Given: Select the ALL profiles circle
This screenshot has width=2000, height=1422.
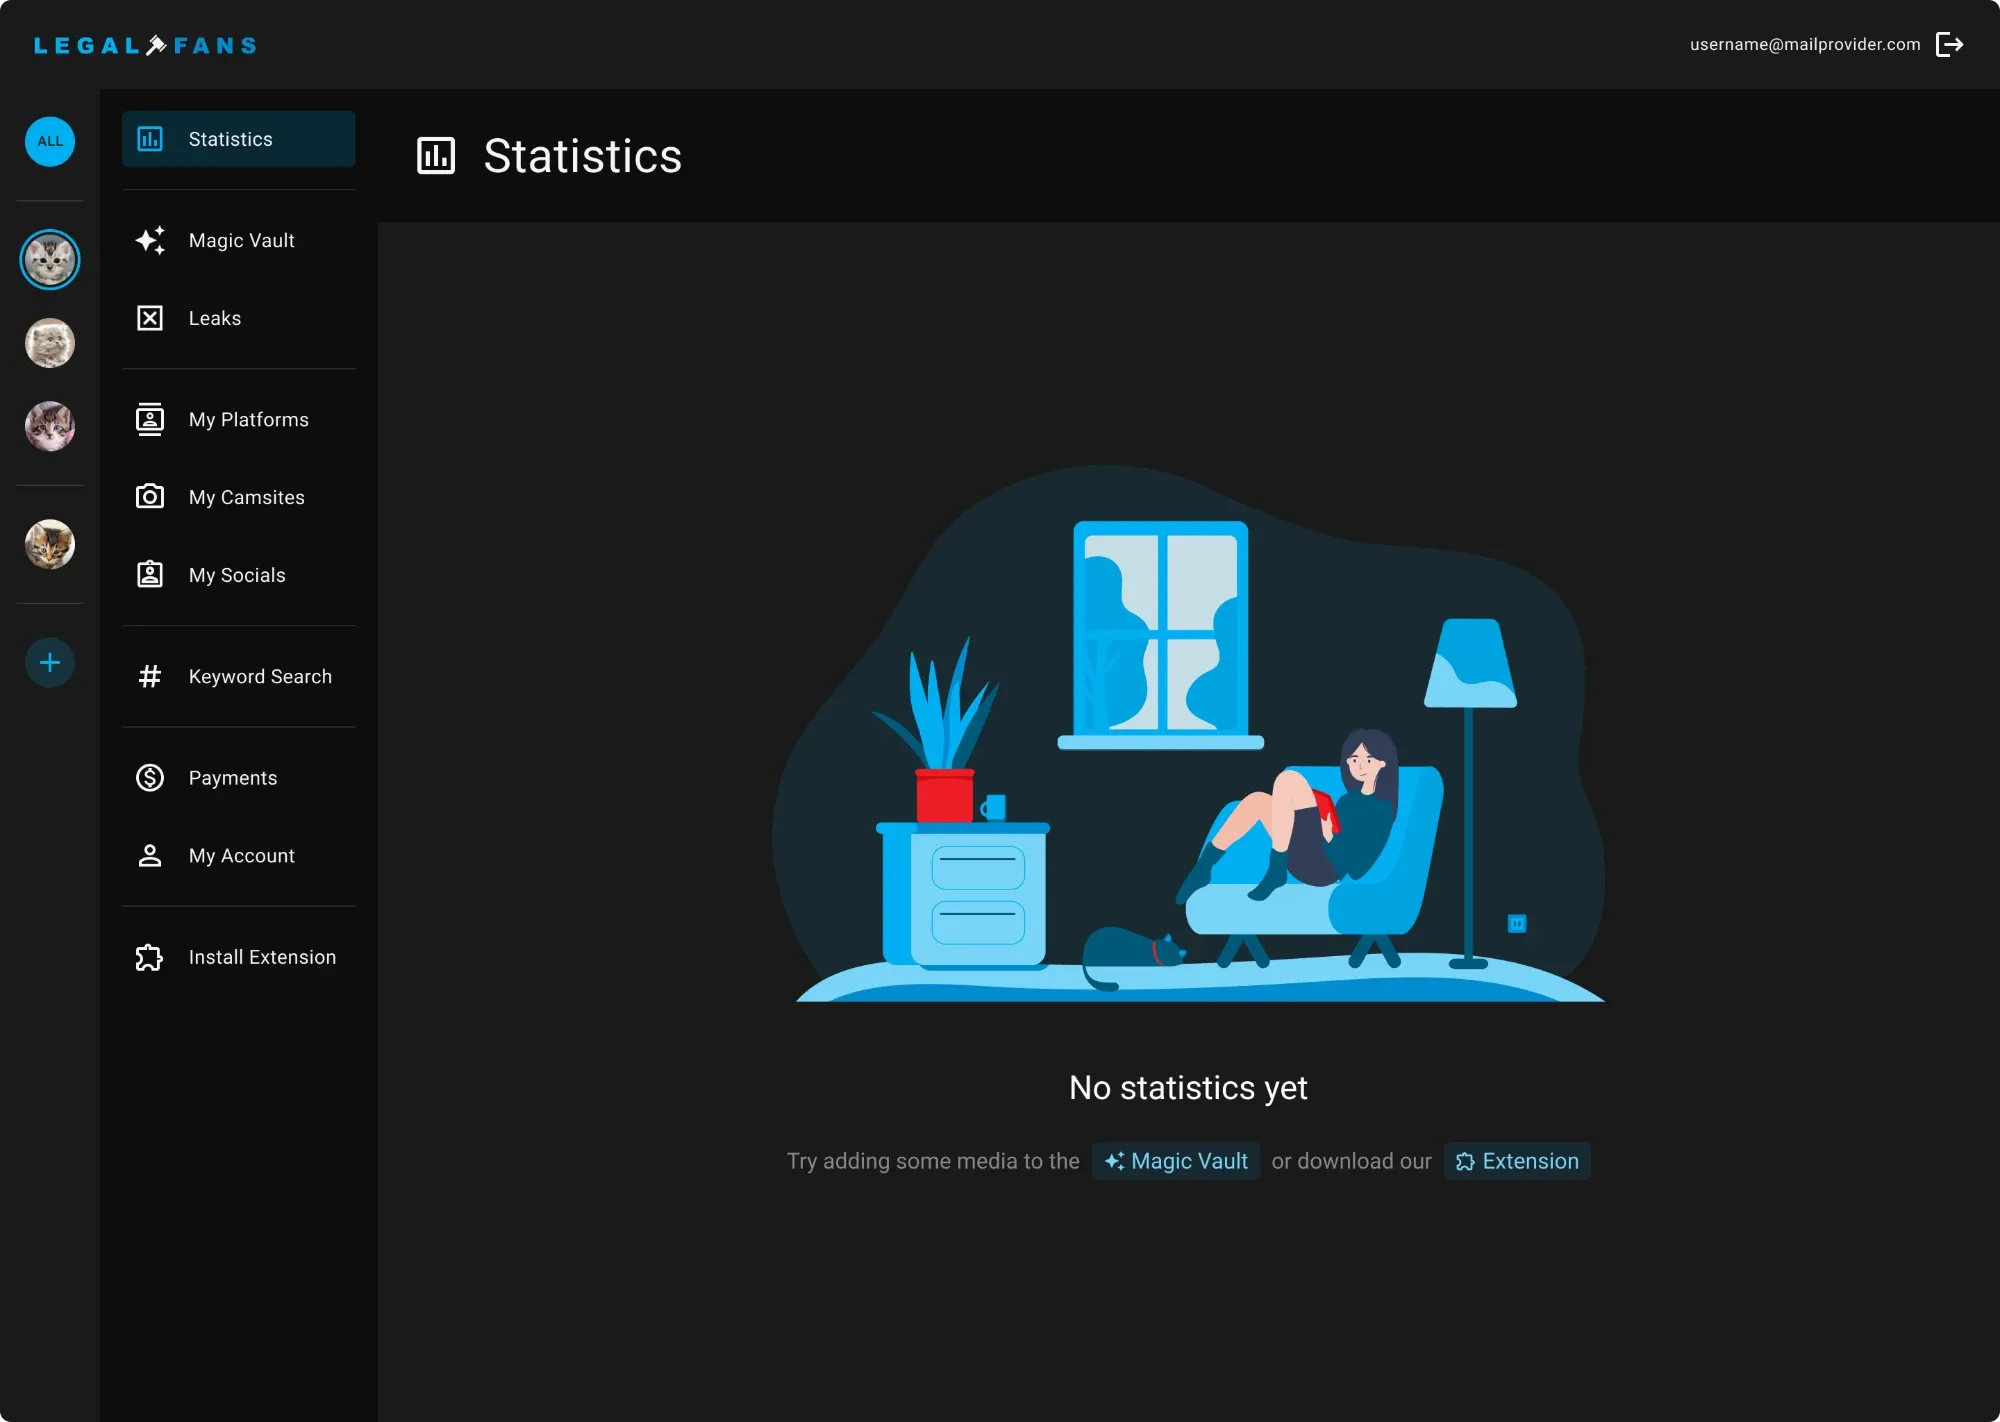Looking at the screenshot, I should click(50, 141).
